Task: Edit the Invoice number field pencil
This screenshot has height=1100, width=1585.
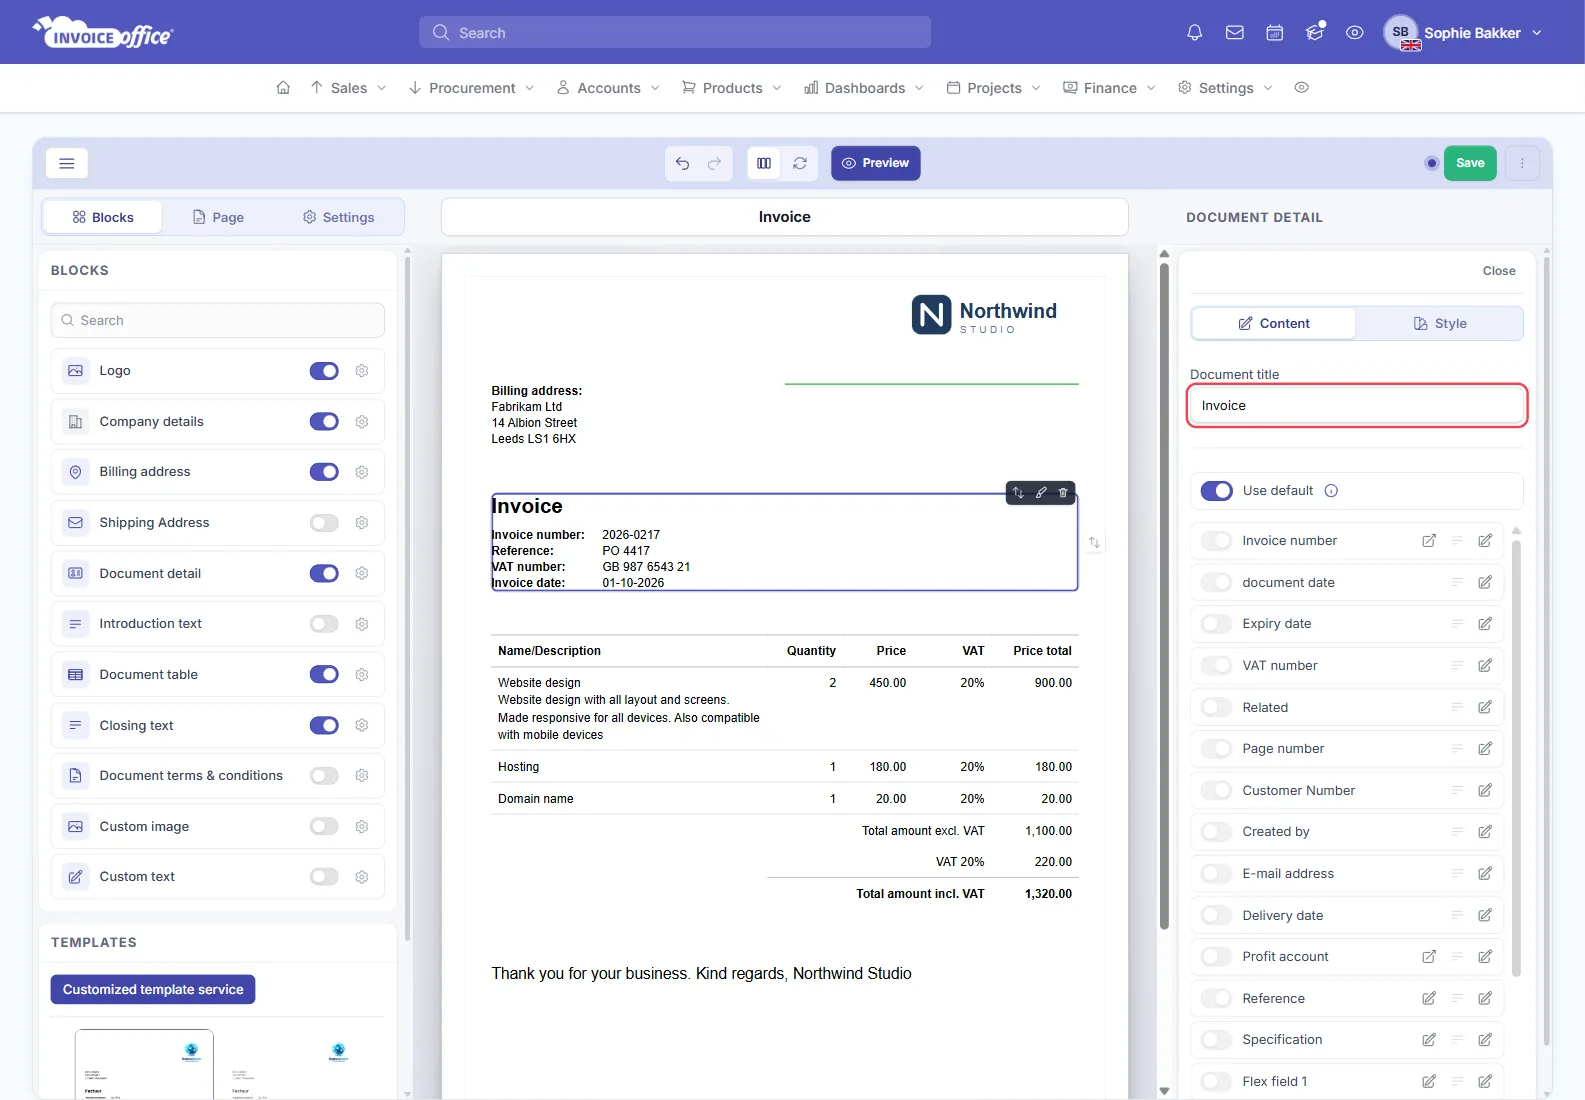Action: point(1485,541)
